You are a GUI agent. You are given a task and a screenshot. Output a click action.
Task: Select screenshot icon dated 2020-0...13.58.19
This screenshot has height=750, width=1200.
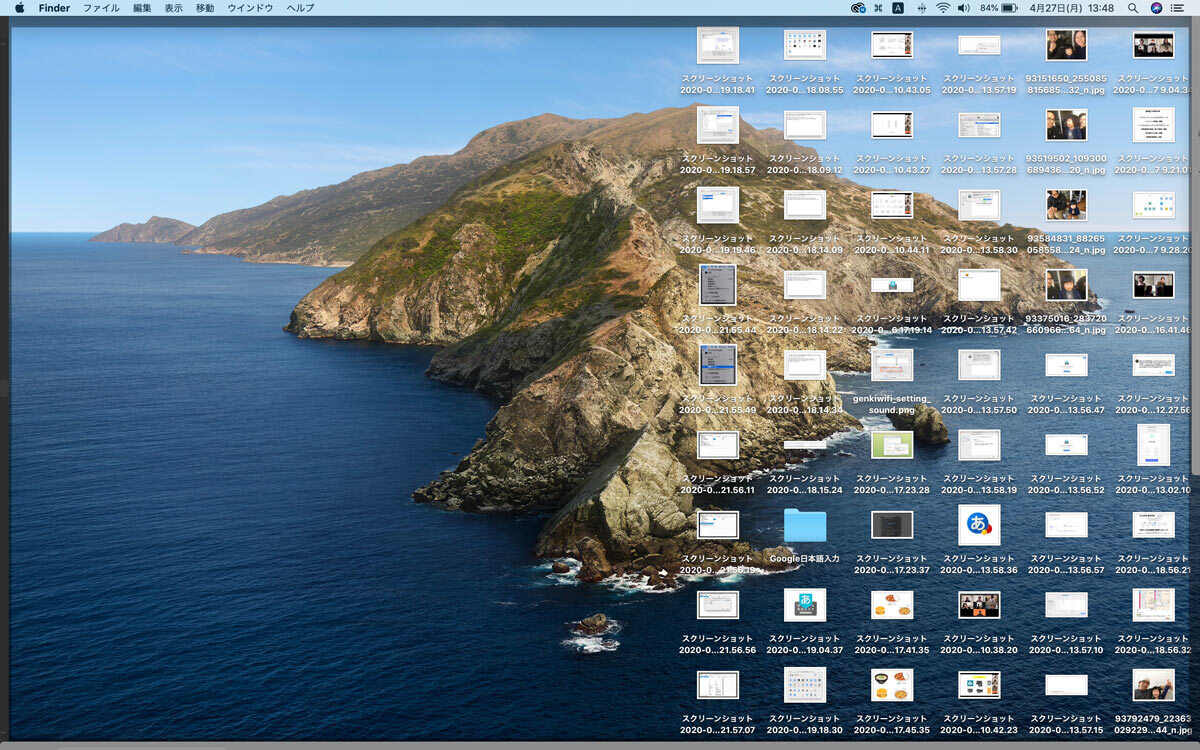point(979,445)
